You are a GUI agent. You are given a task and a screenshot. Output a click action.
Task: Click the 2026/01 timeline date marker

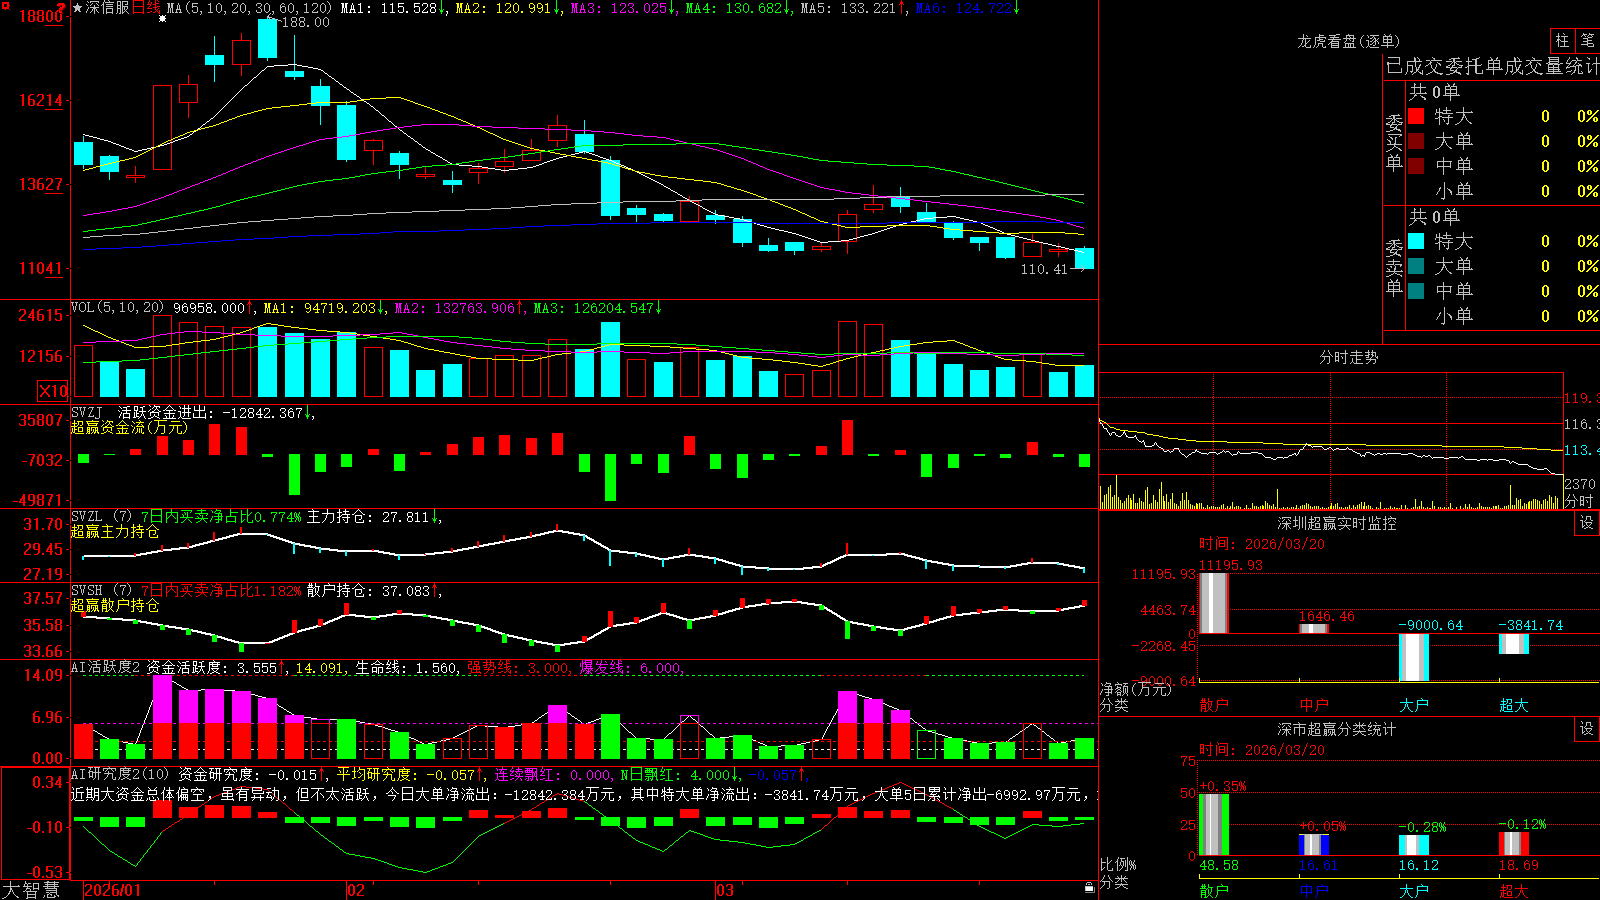[113, 890]
